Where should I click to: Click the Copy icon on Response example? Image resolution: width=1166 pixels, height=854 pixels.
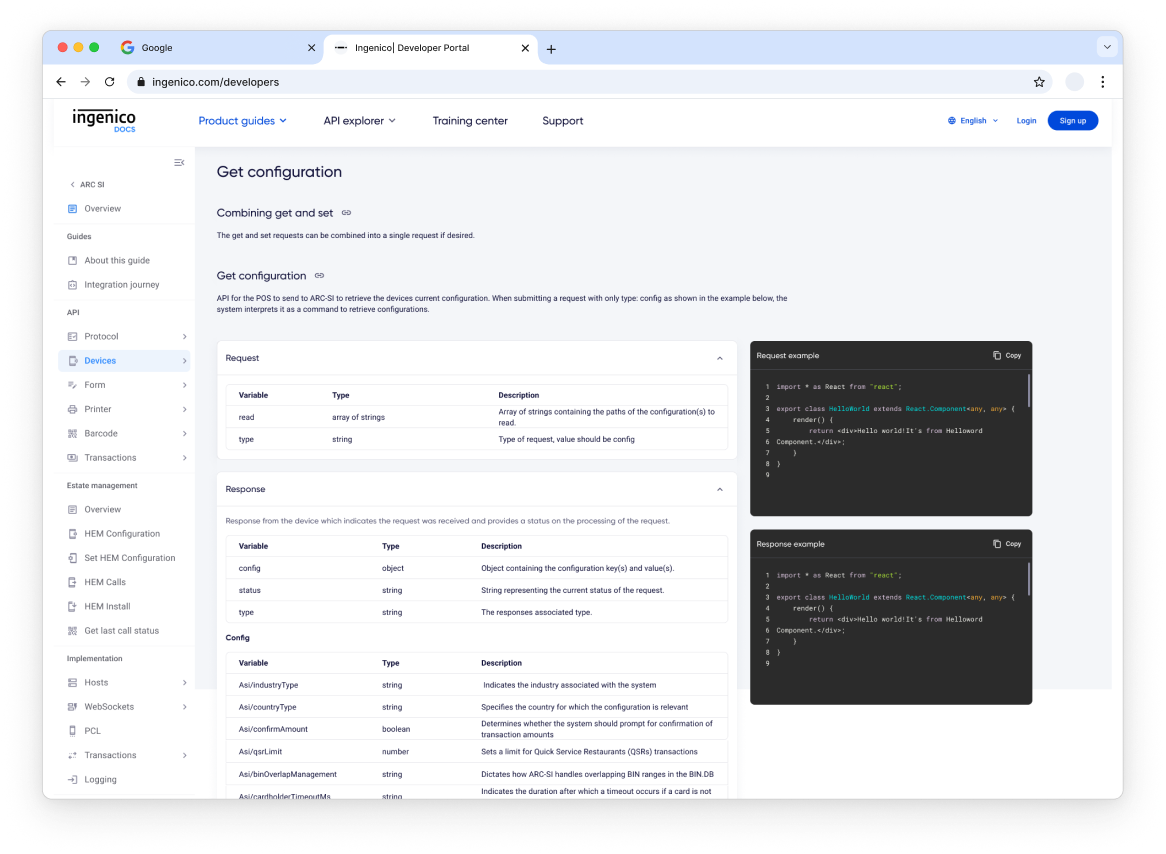[997, 544]
